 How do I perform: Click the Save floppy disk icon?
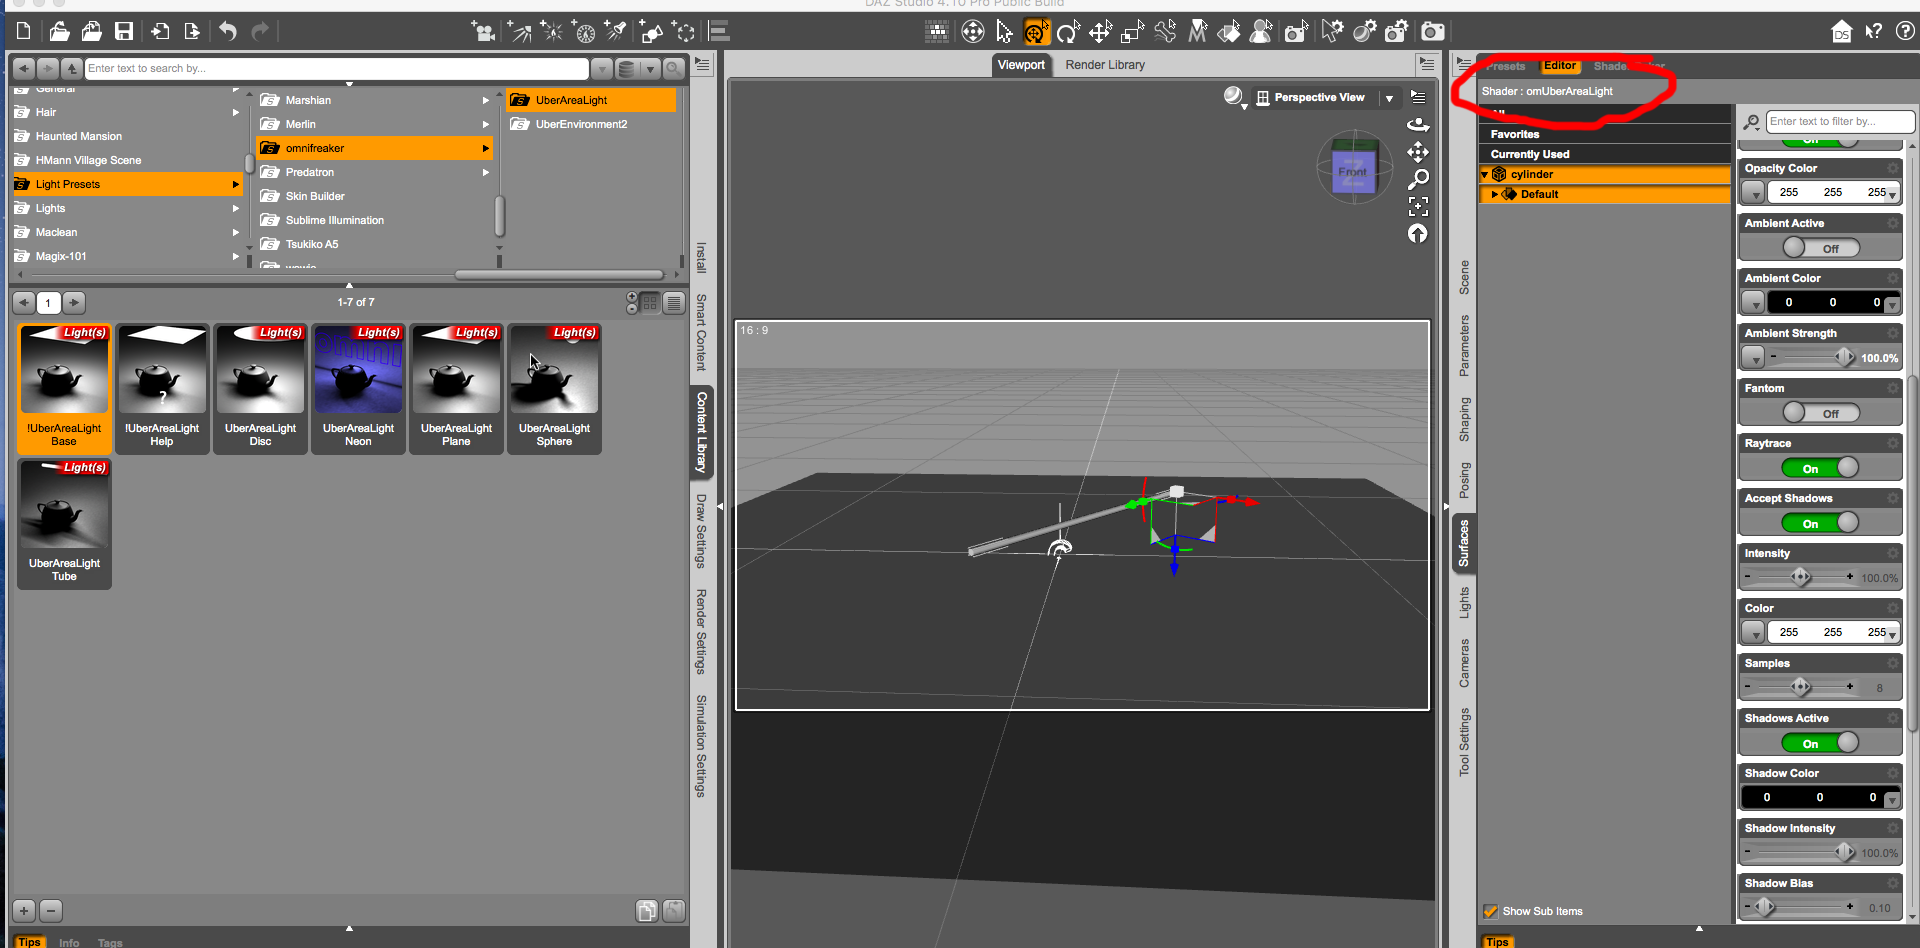[x=124, y=32]
